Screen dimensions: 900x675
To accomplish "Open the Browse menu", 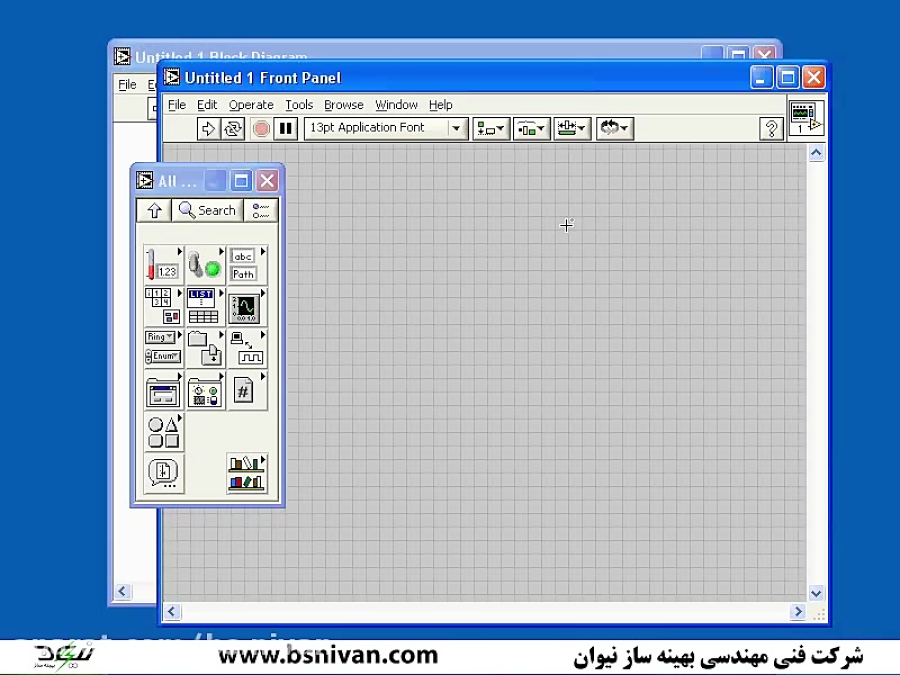I will point(344,105).
